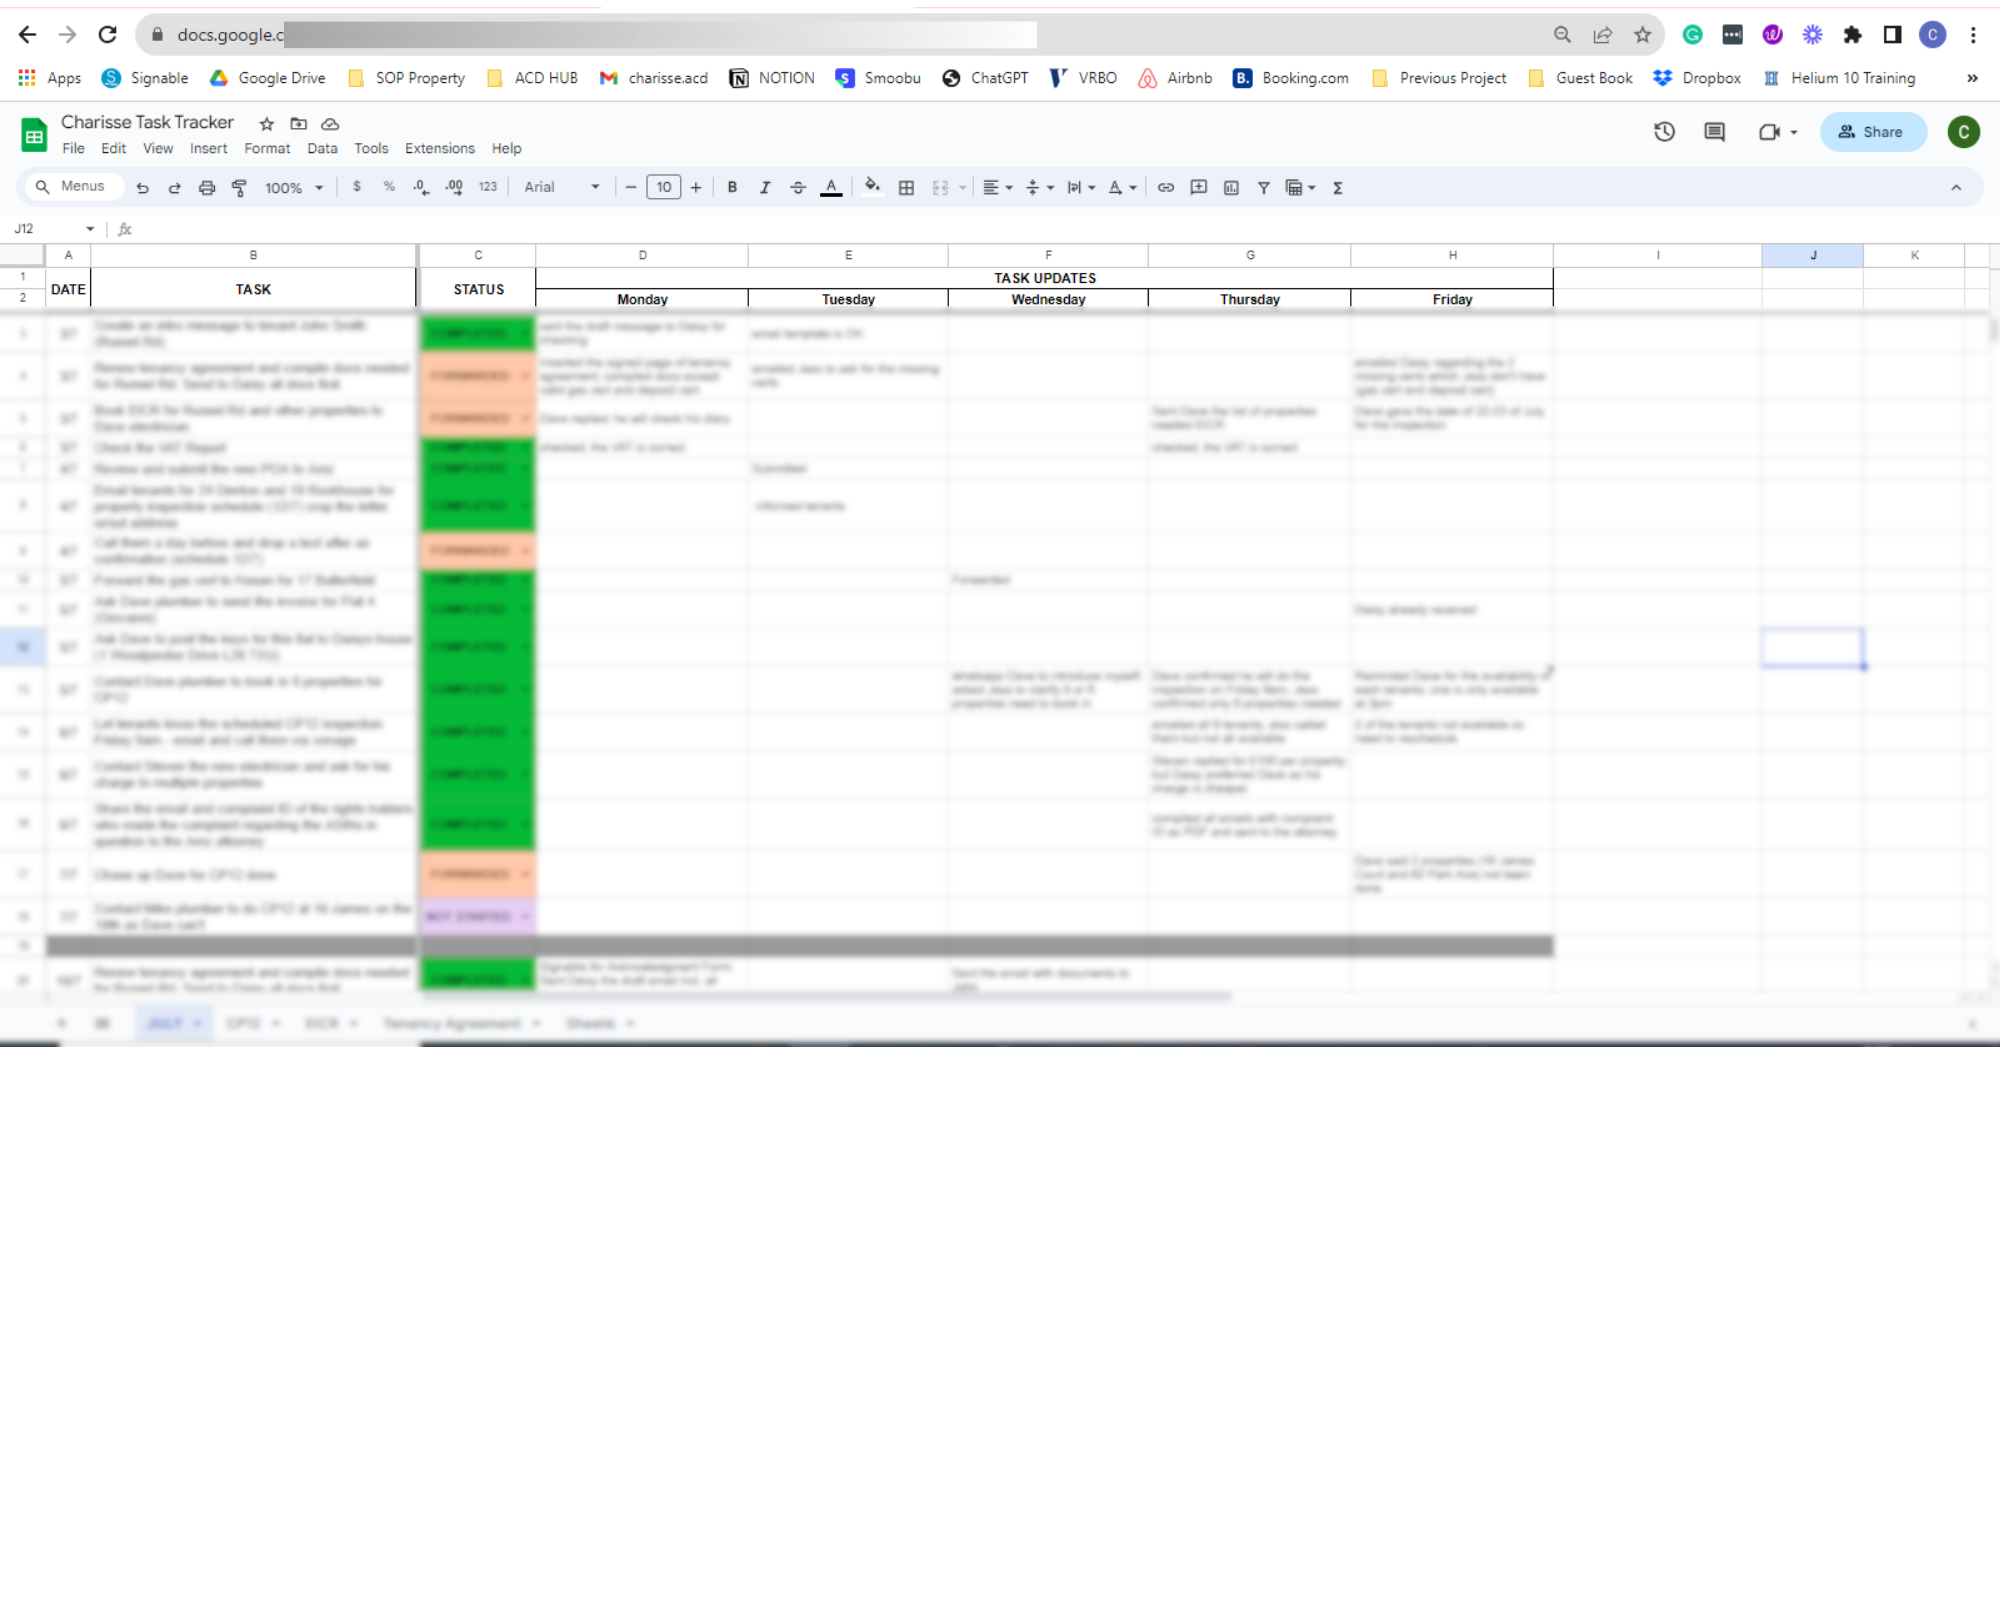The image size is (2000, 1600).
Task: Click the print icon in toolbar
Action: click(206, 187)
